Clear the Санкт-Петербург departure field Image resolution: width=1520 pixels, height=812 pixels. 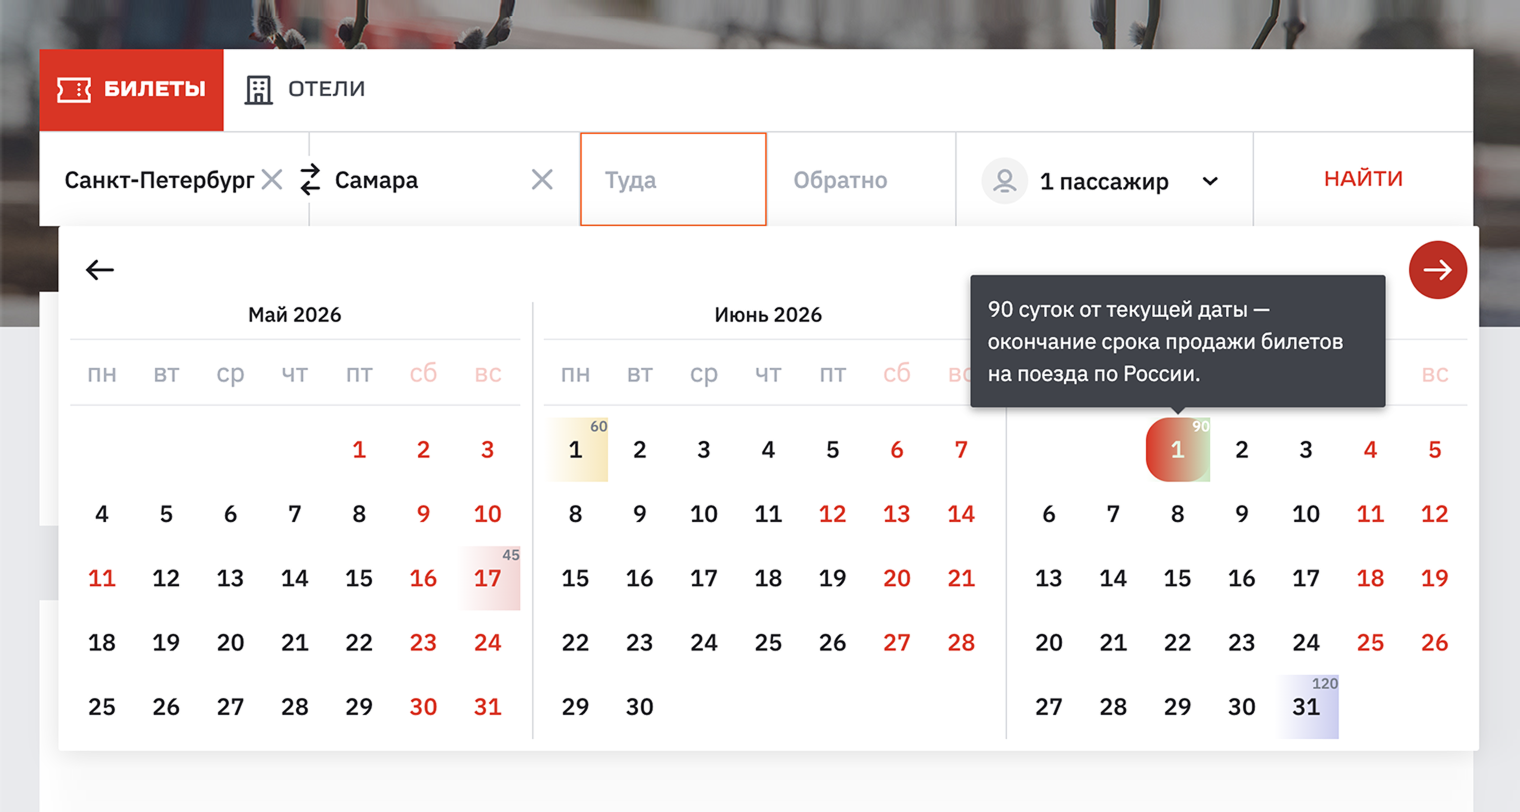(272, 180)
